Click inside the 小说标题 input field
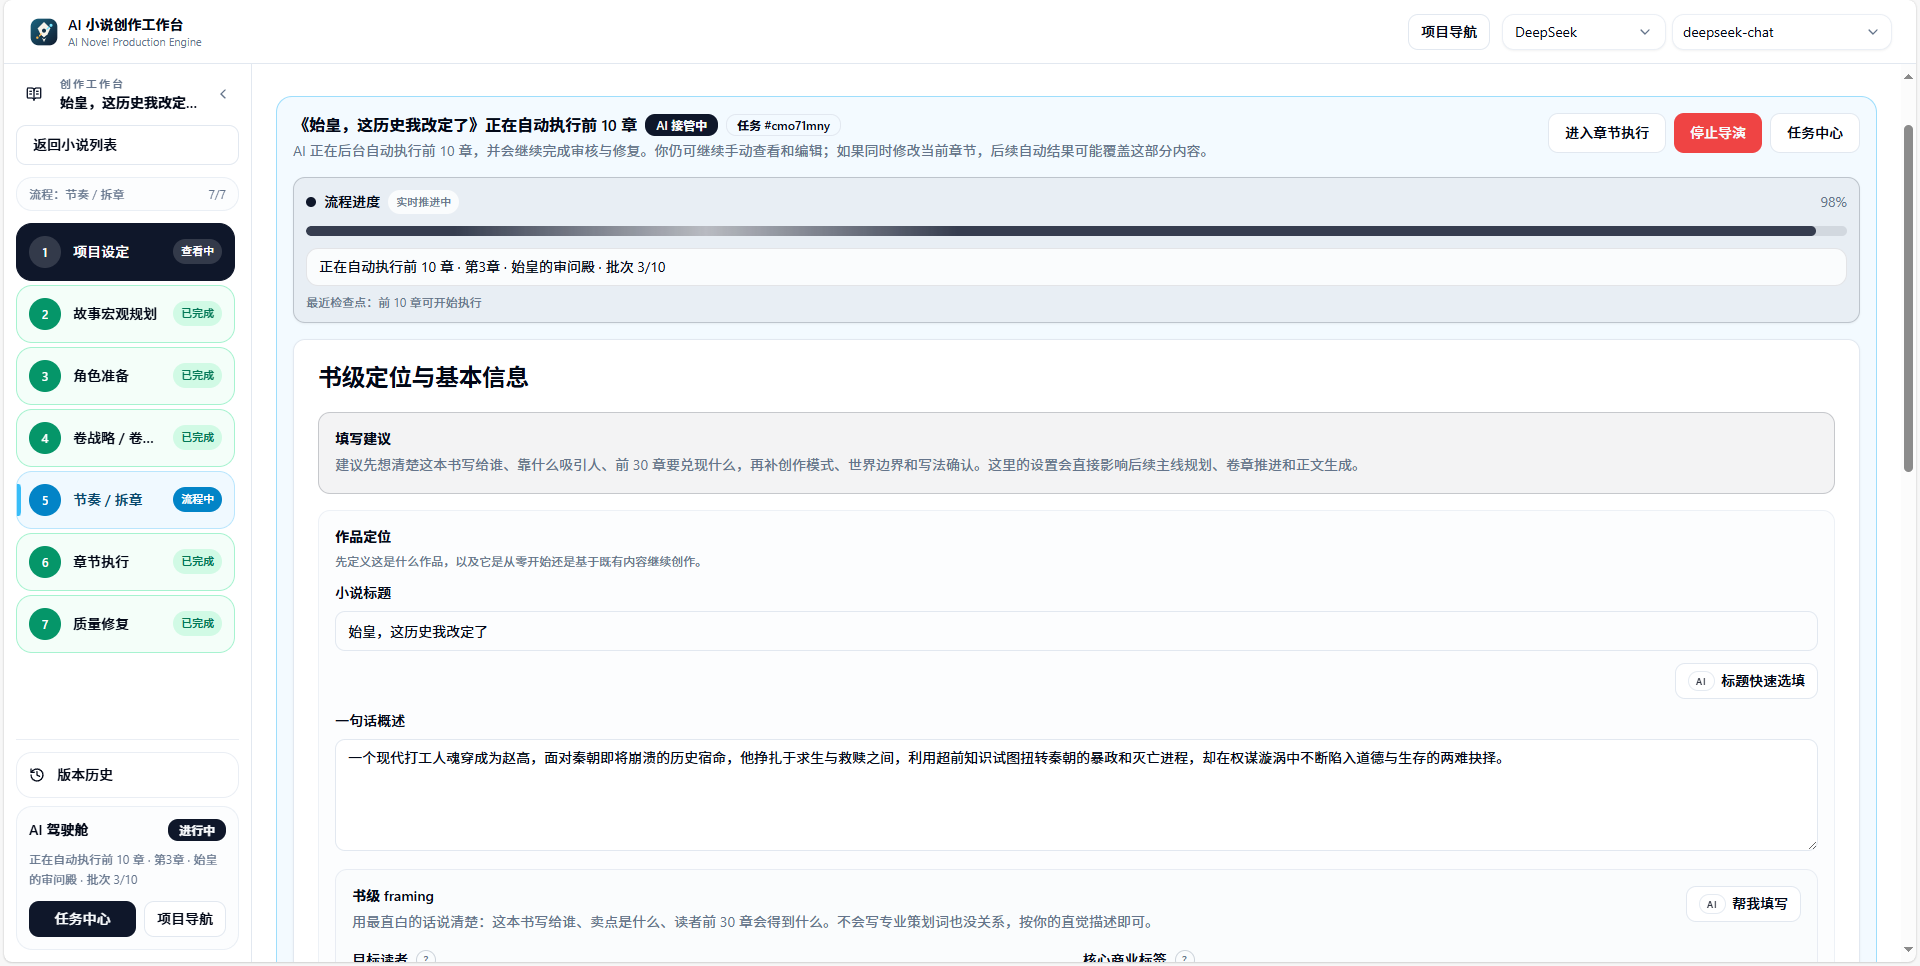 tap(1076, 631)
